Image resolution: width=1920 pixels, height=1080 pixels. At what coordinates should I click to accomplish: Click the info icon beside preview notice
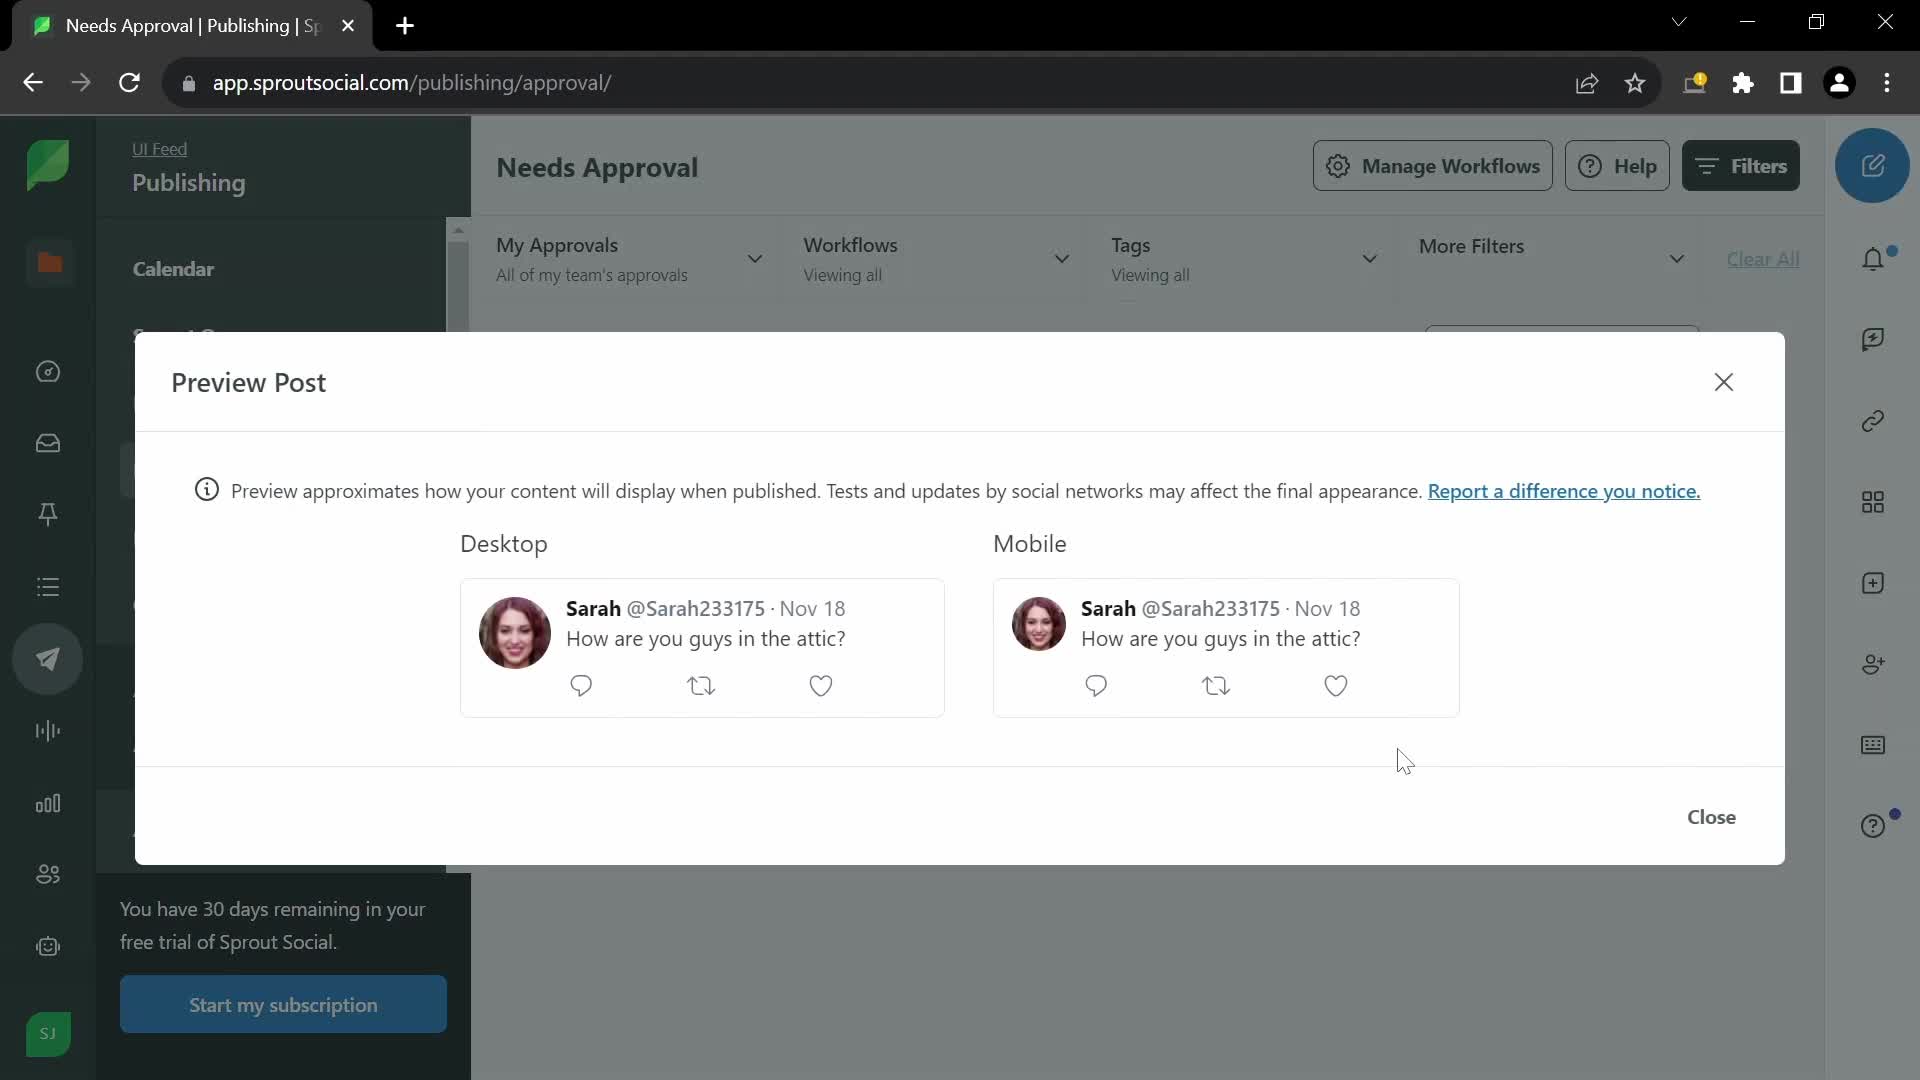[207, 490]
